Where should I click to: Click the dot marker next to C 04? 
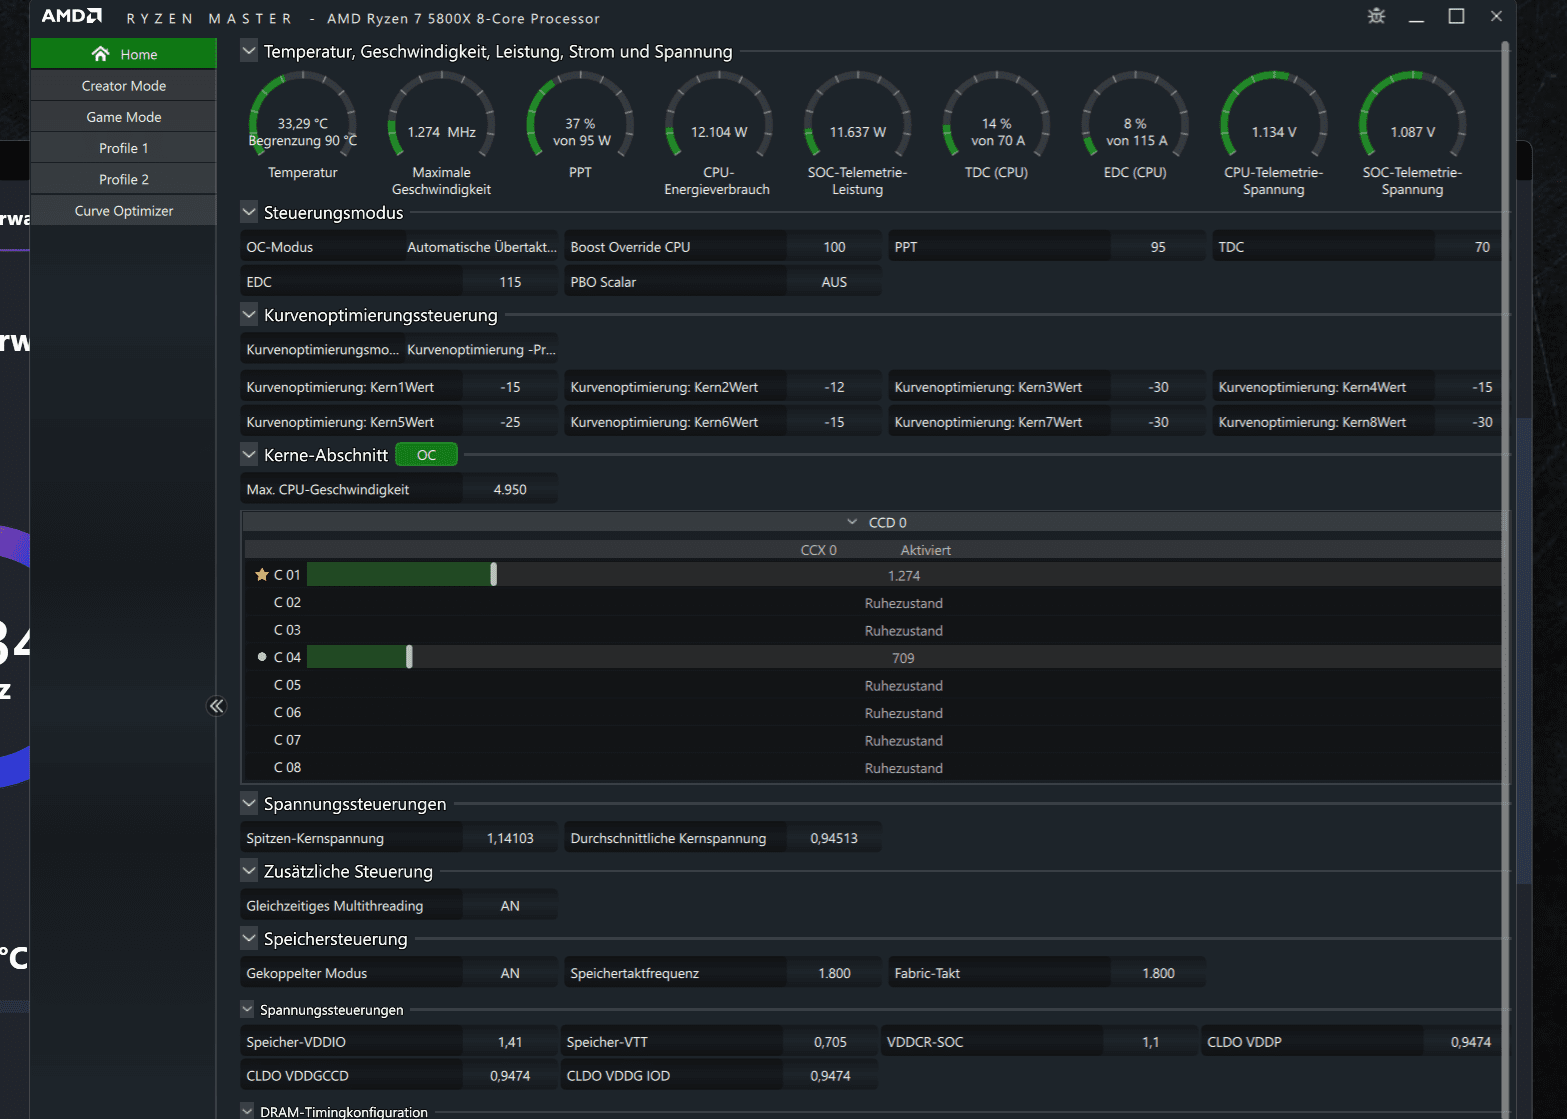(x=262, y=657)
